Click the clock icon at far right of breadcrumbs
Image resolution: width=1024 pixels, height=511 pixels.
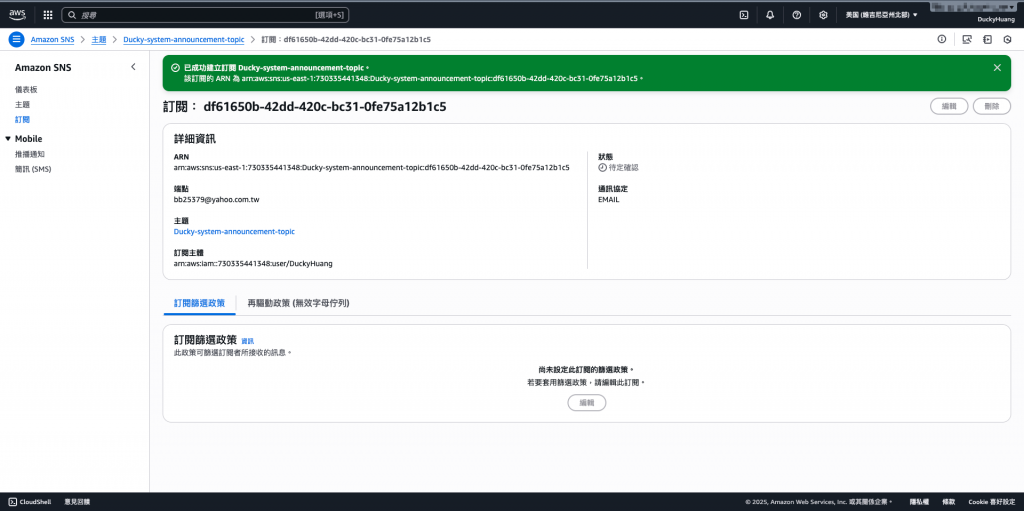click(1007, 39)
